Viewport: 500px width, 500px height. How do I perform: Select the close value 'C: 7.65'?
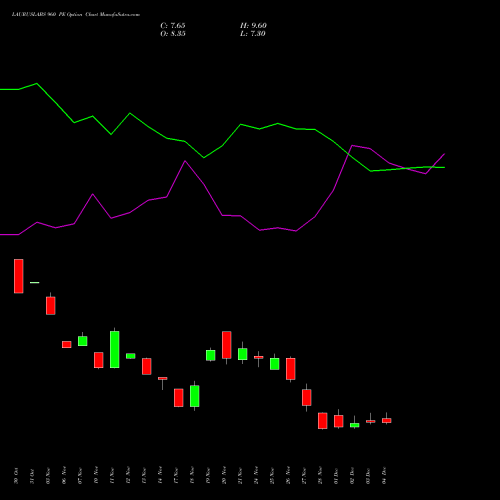point(173,26)
